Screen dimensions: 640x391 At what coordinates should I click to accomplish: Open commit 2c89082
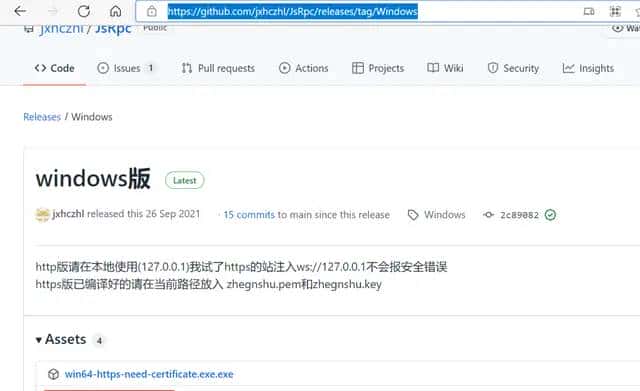[520, 215]
